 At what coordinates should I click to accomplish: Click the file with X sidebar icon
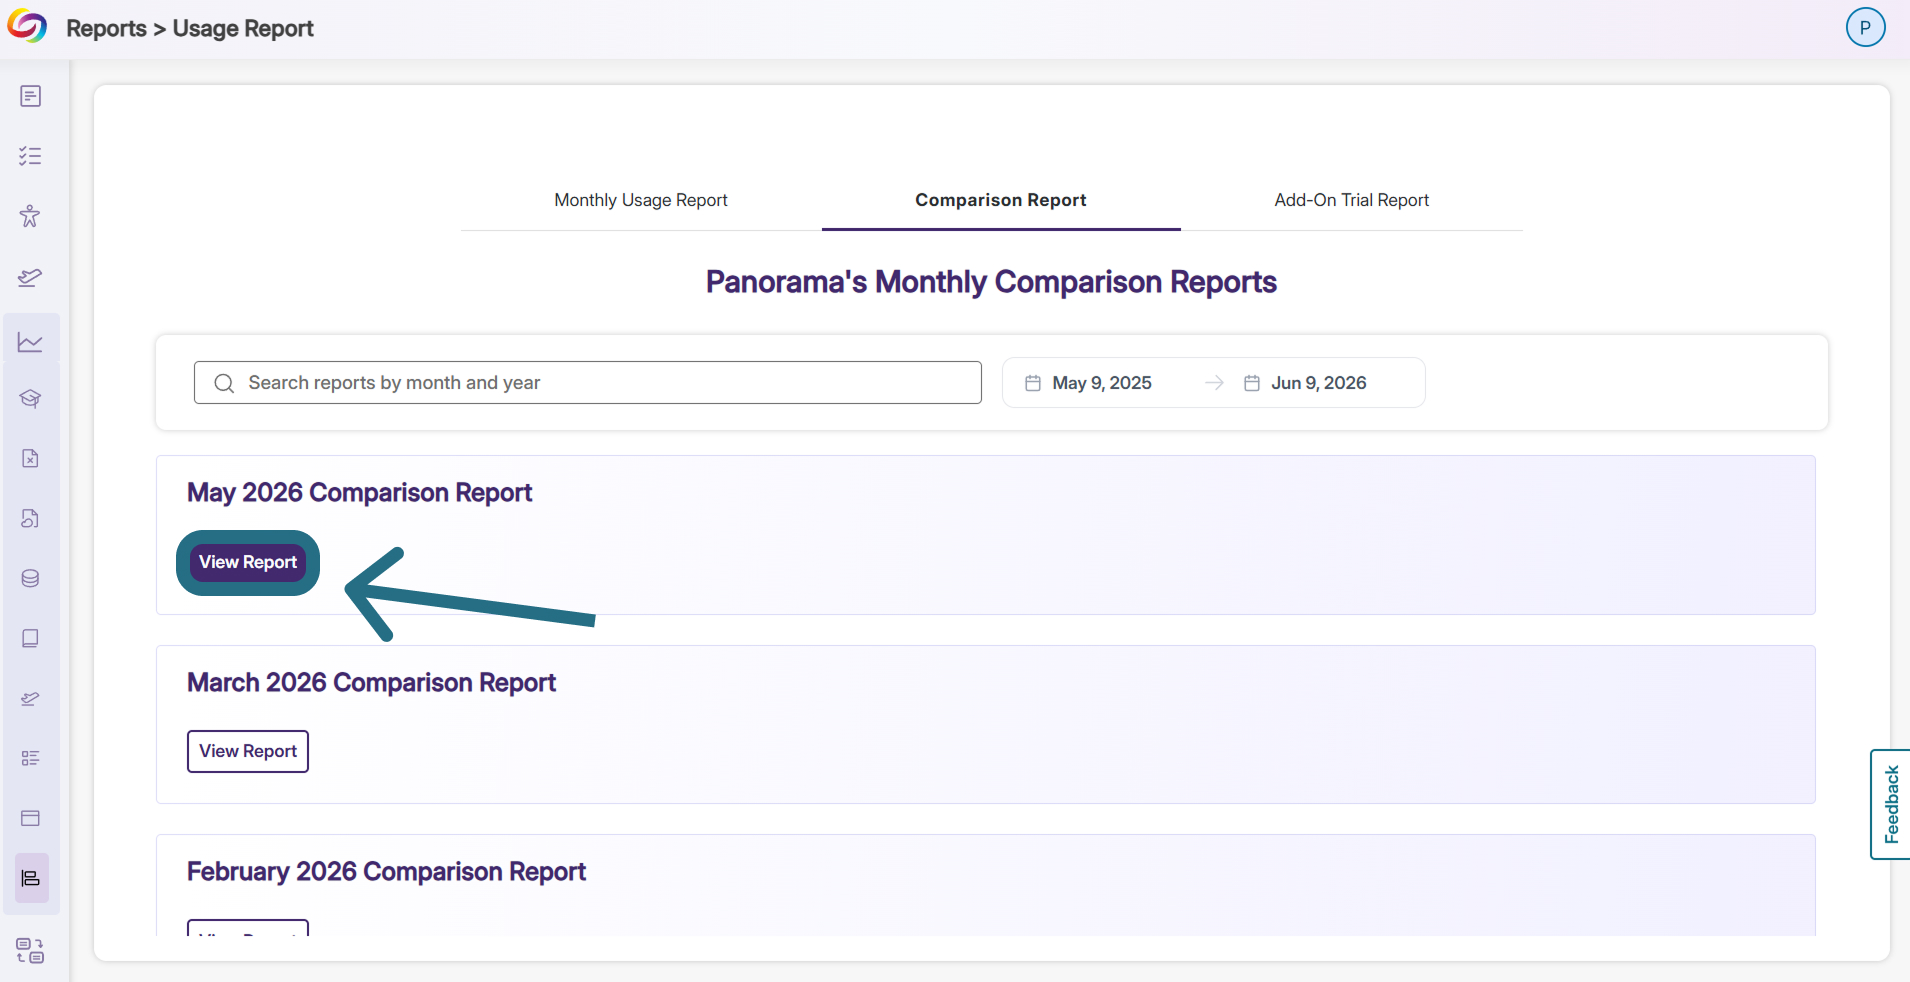[31, 458]
